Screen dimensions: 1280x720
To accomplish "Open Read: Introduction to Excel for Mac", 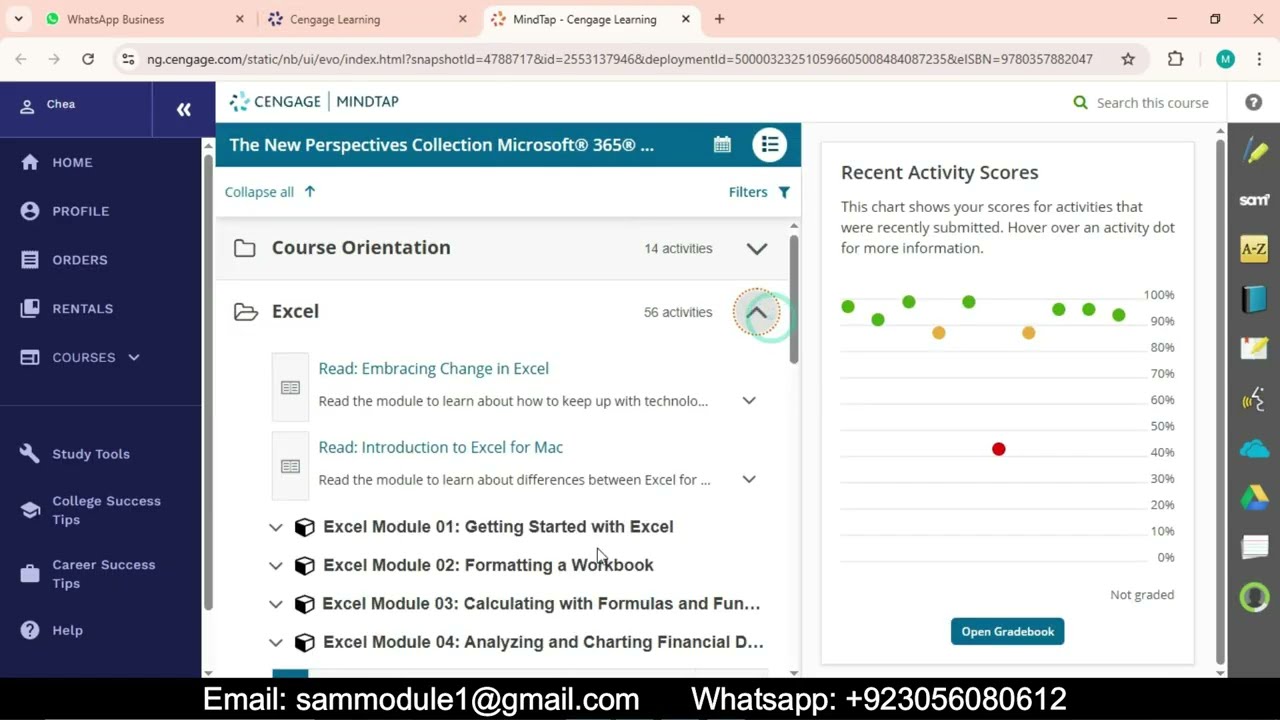I will [x=440, y=447].
